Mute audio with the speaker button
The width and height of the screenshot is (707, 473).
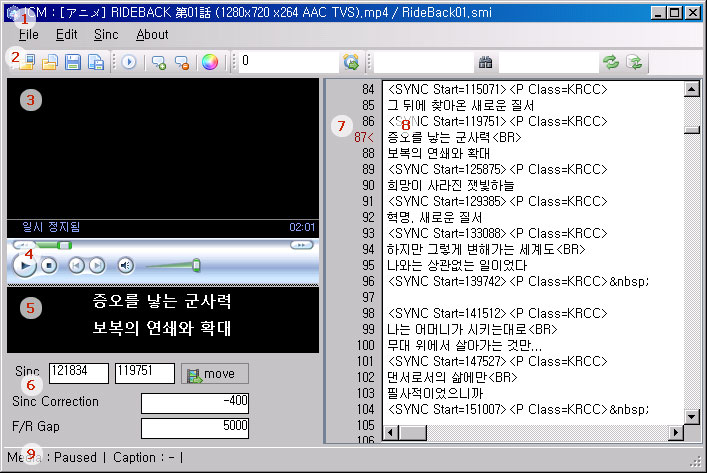[x=126, y=266]
